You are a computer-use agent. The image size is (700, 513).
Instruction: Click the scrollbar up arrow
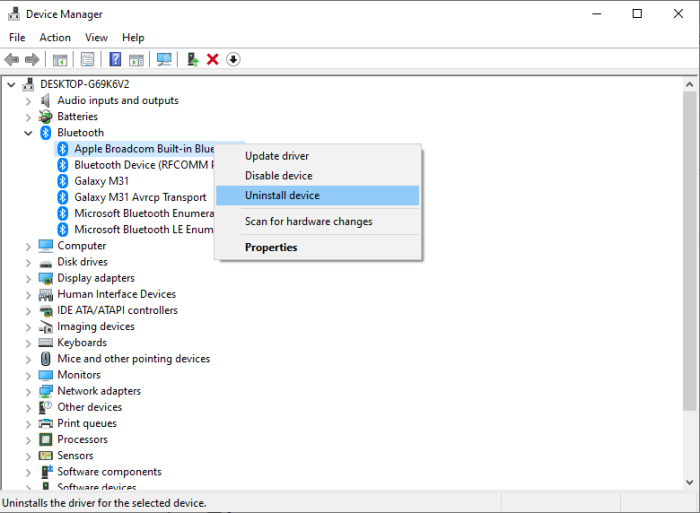click(689, 84)
